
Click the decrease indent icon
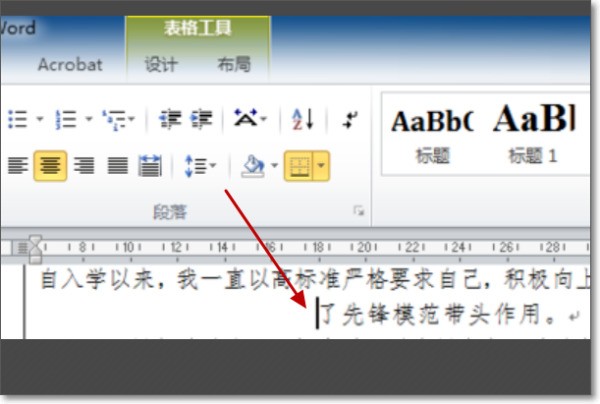170,120
